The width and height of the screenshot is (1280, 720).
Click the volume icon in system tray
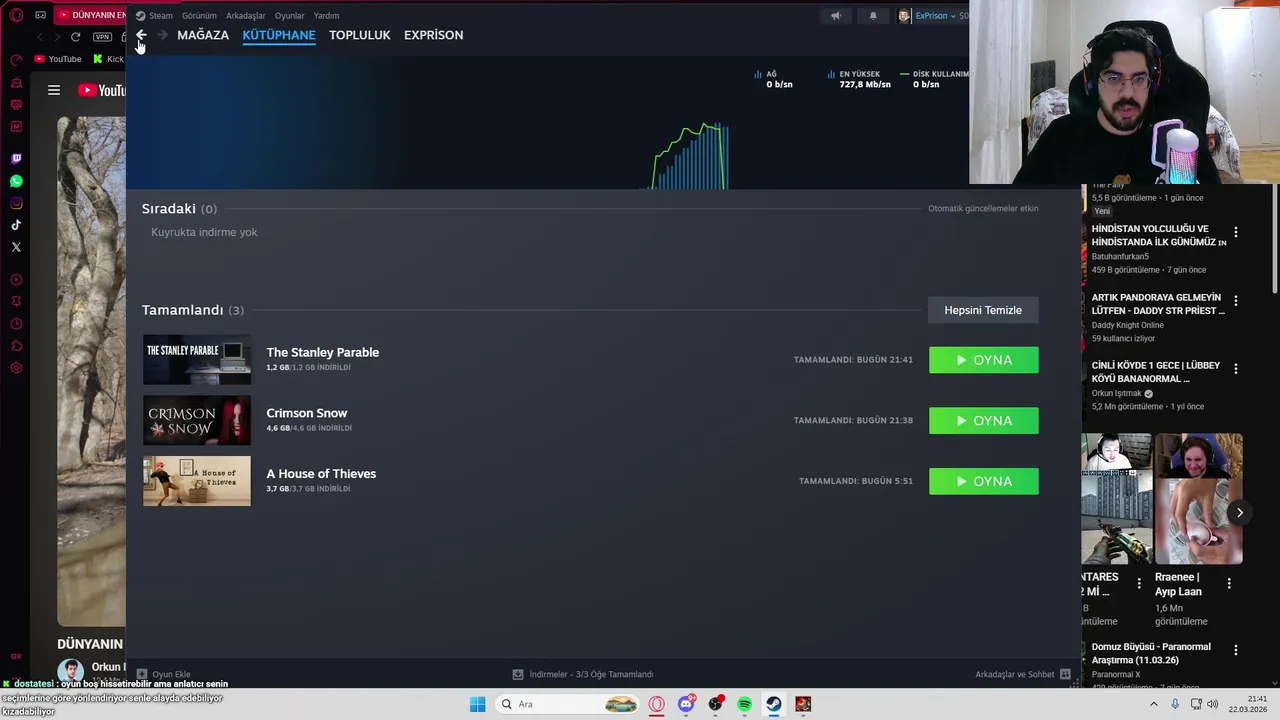coord(1212,704)
